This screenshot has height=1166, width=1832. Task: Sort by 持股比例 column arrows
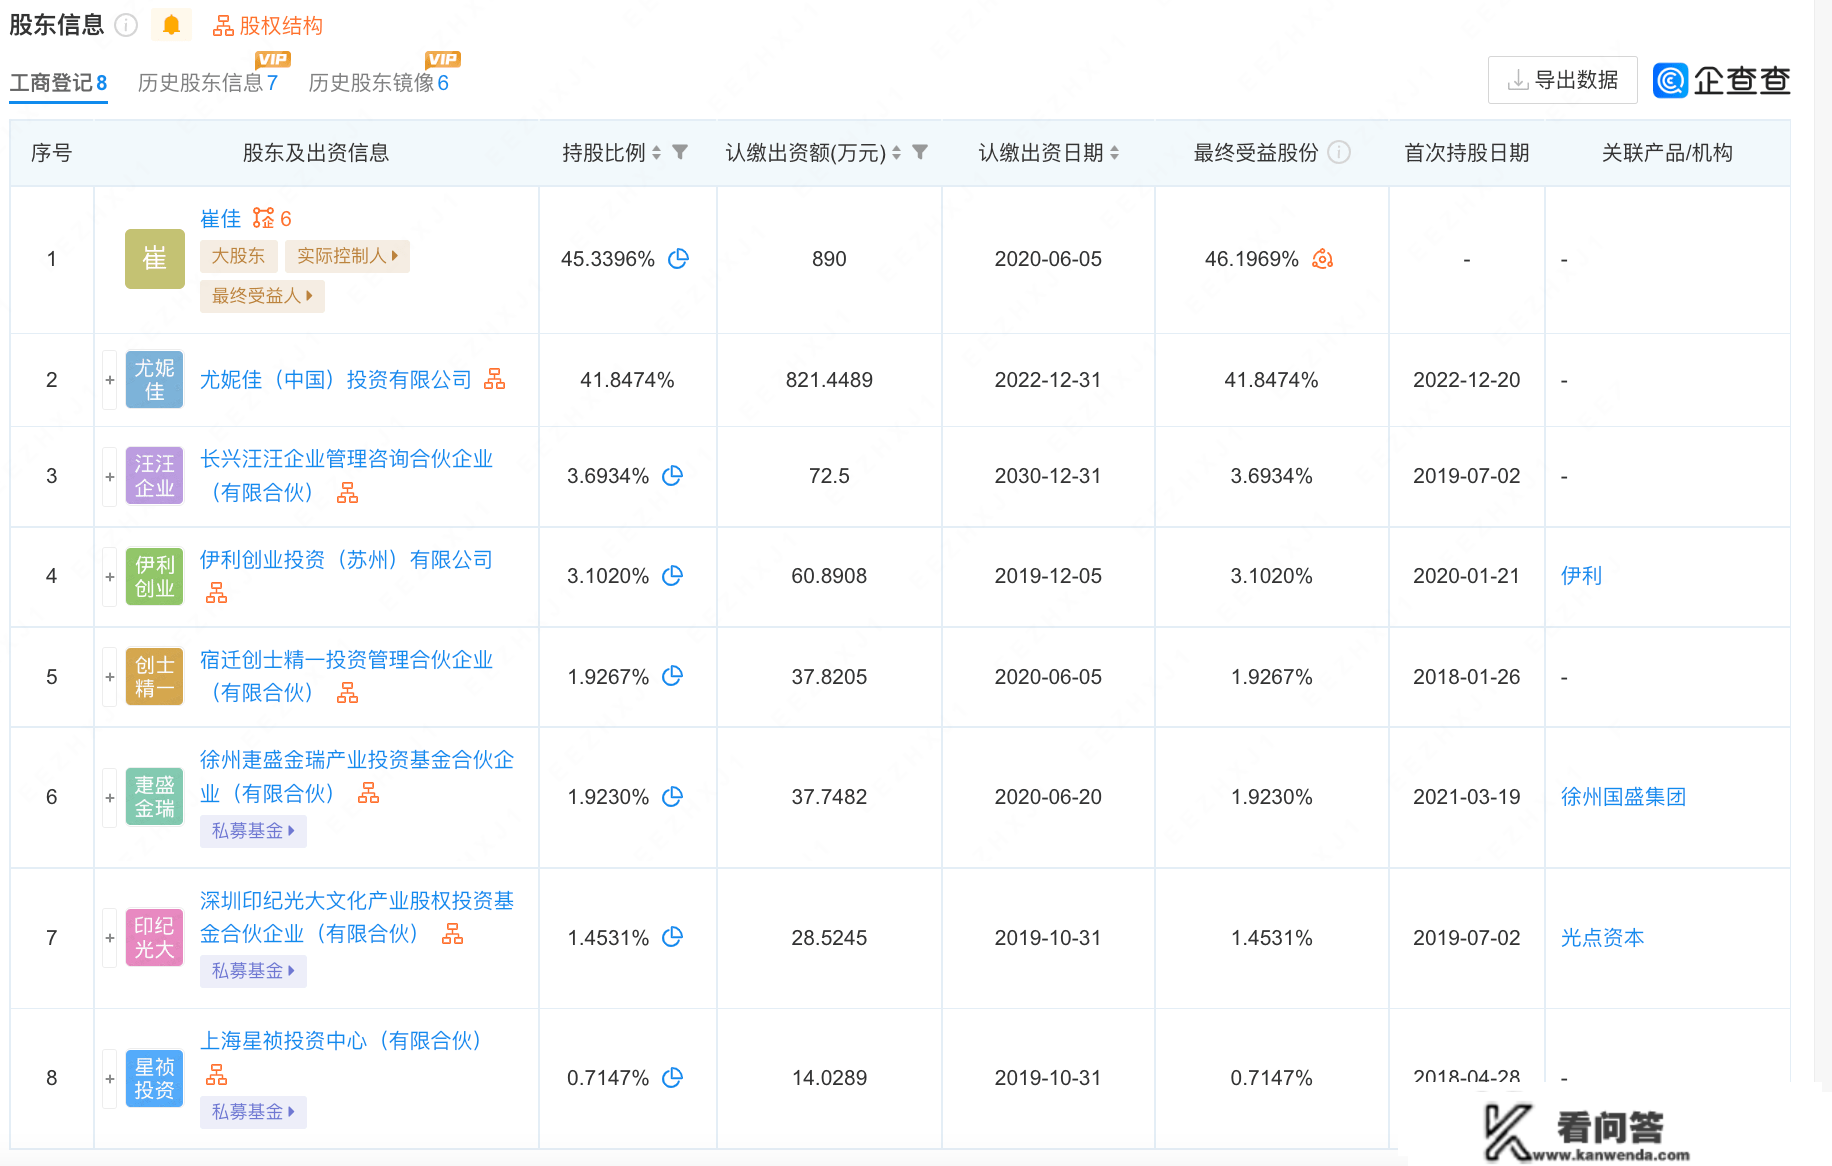656,153
